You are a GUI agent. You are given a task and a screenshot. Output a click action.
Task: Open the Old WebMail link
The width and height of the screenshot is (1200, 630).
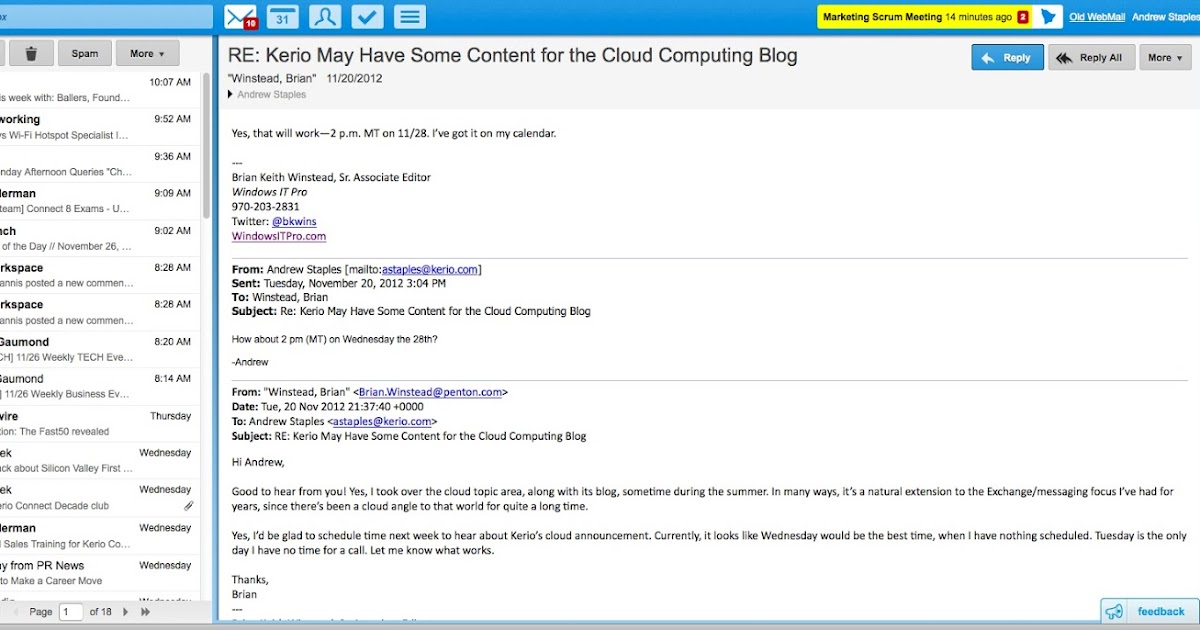coord(1097,17)
